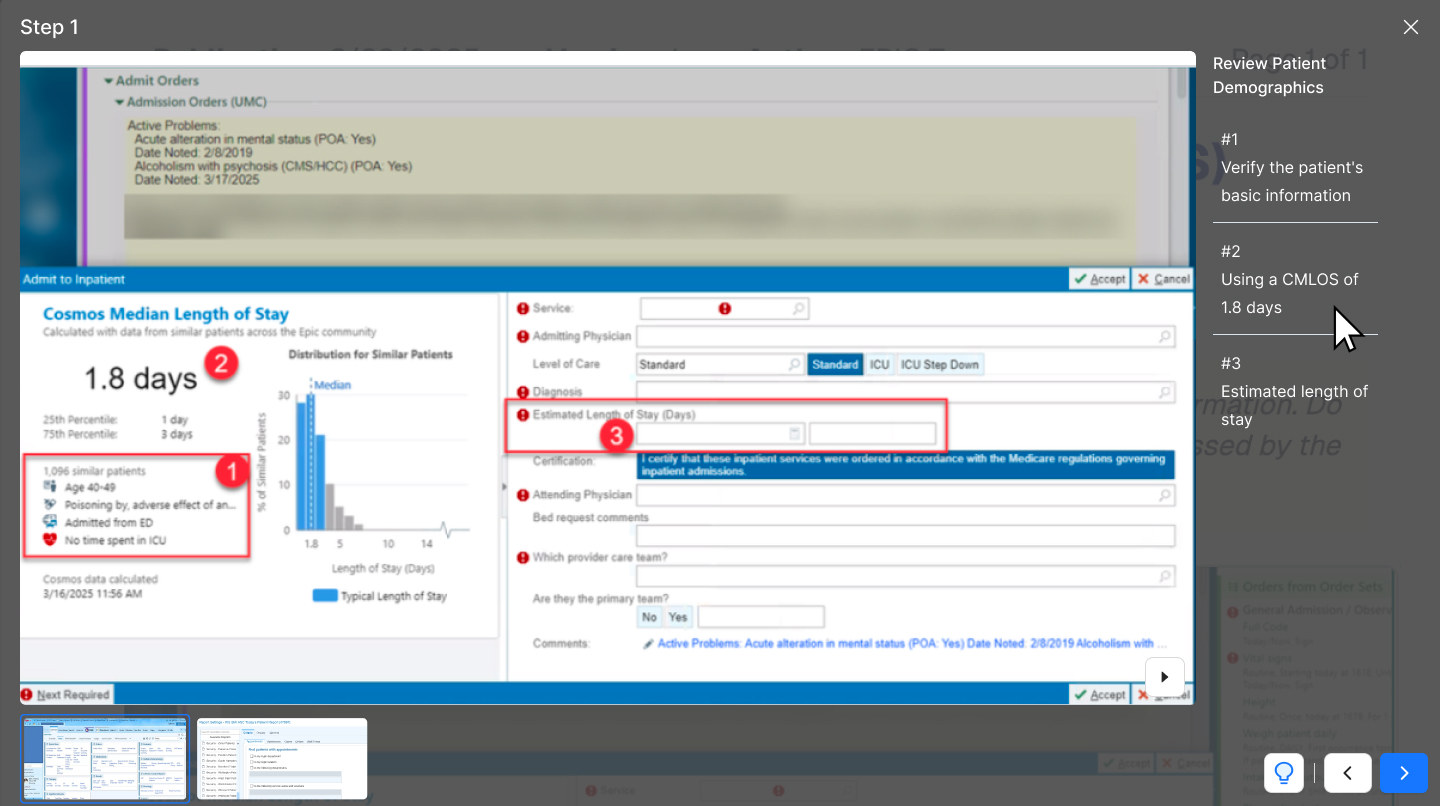
Task: Click the Medicare certification statement text
Action: tap(905, 465)
